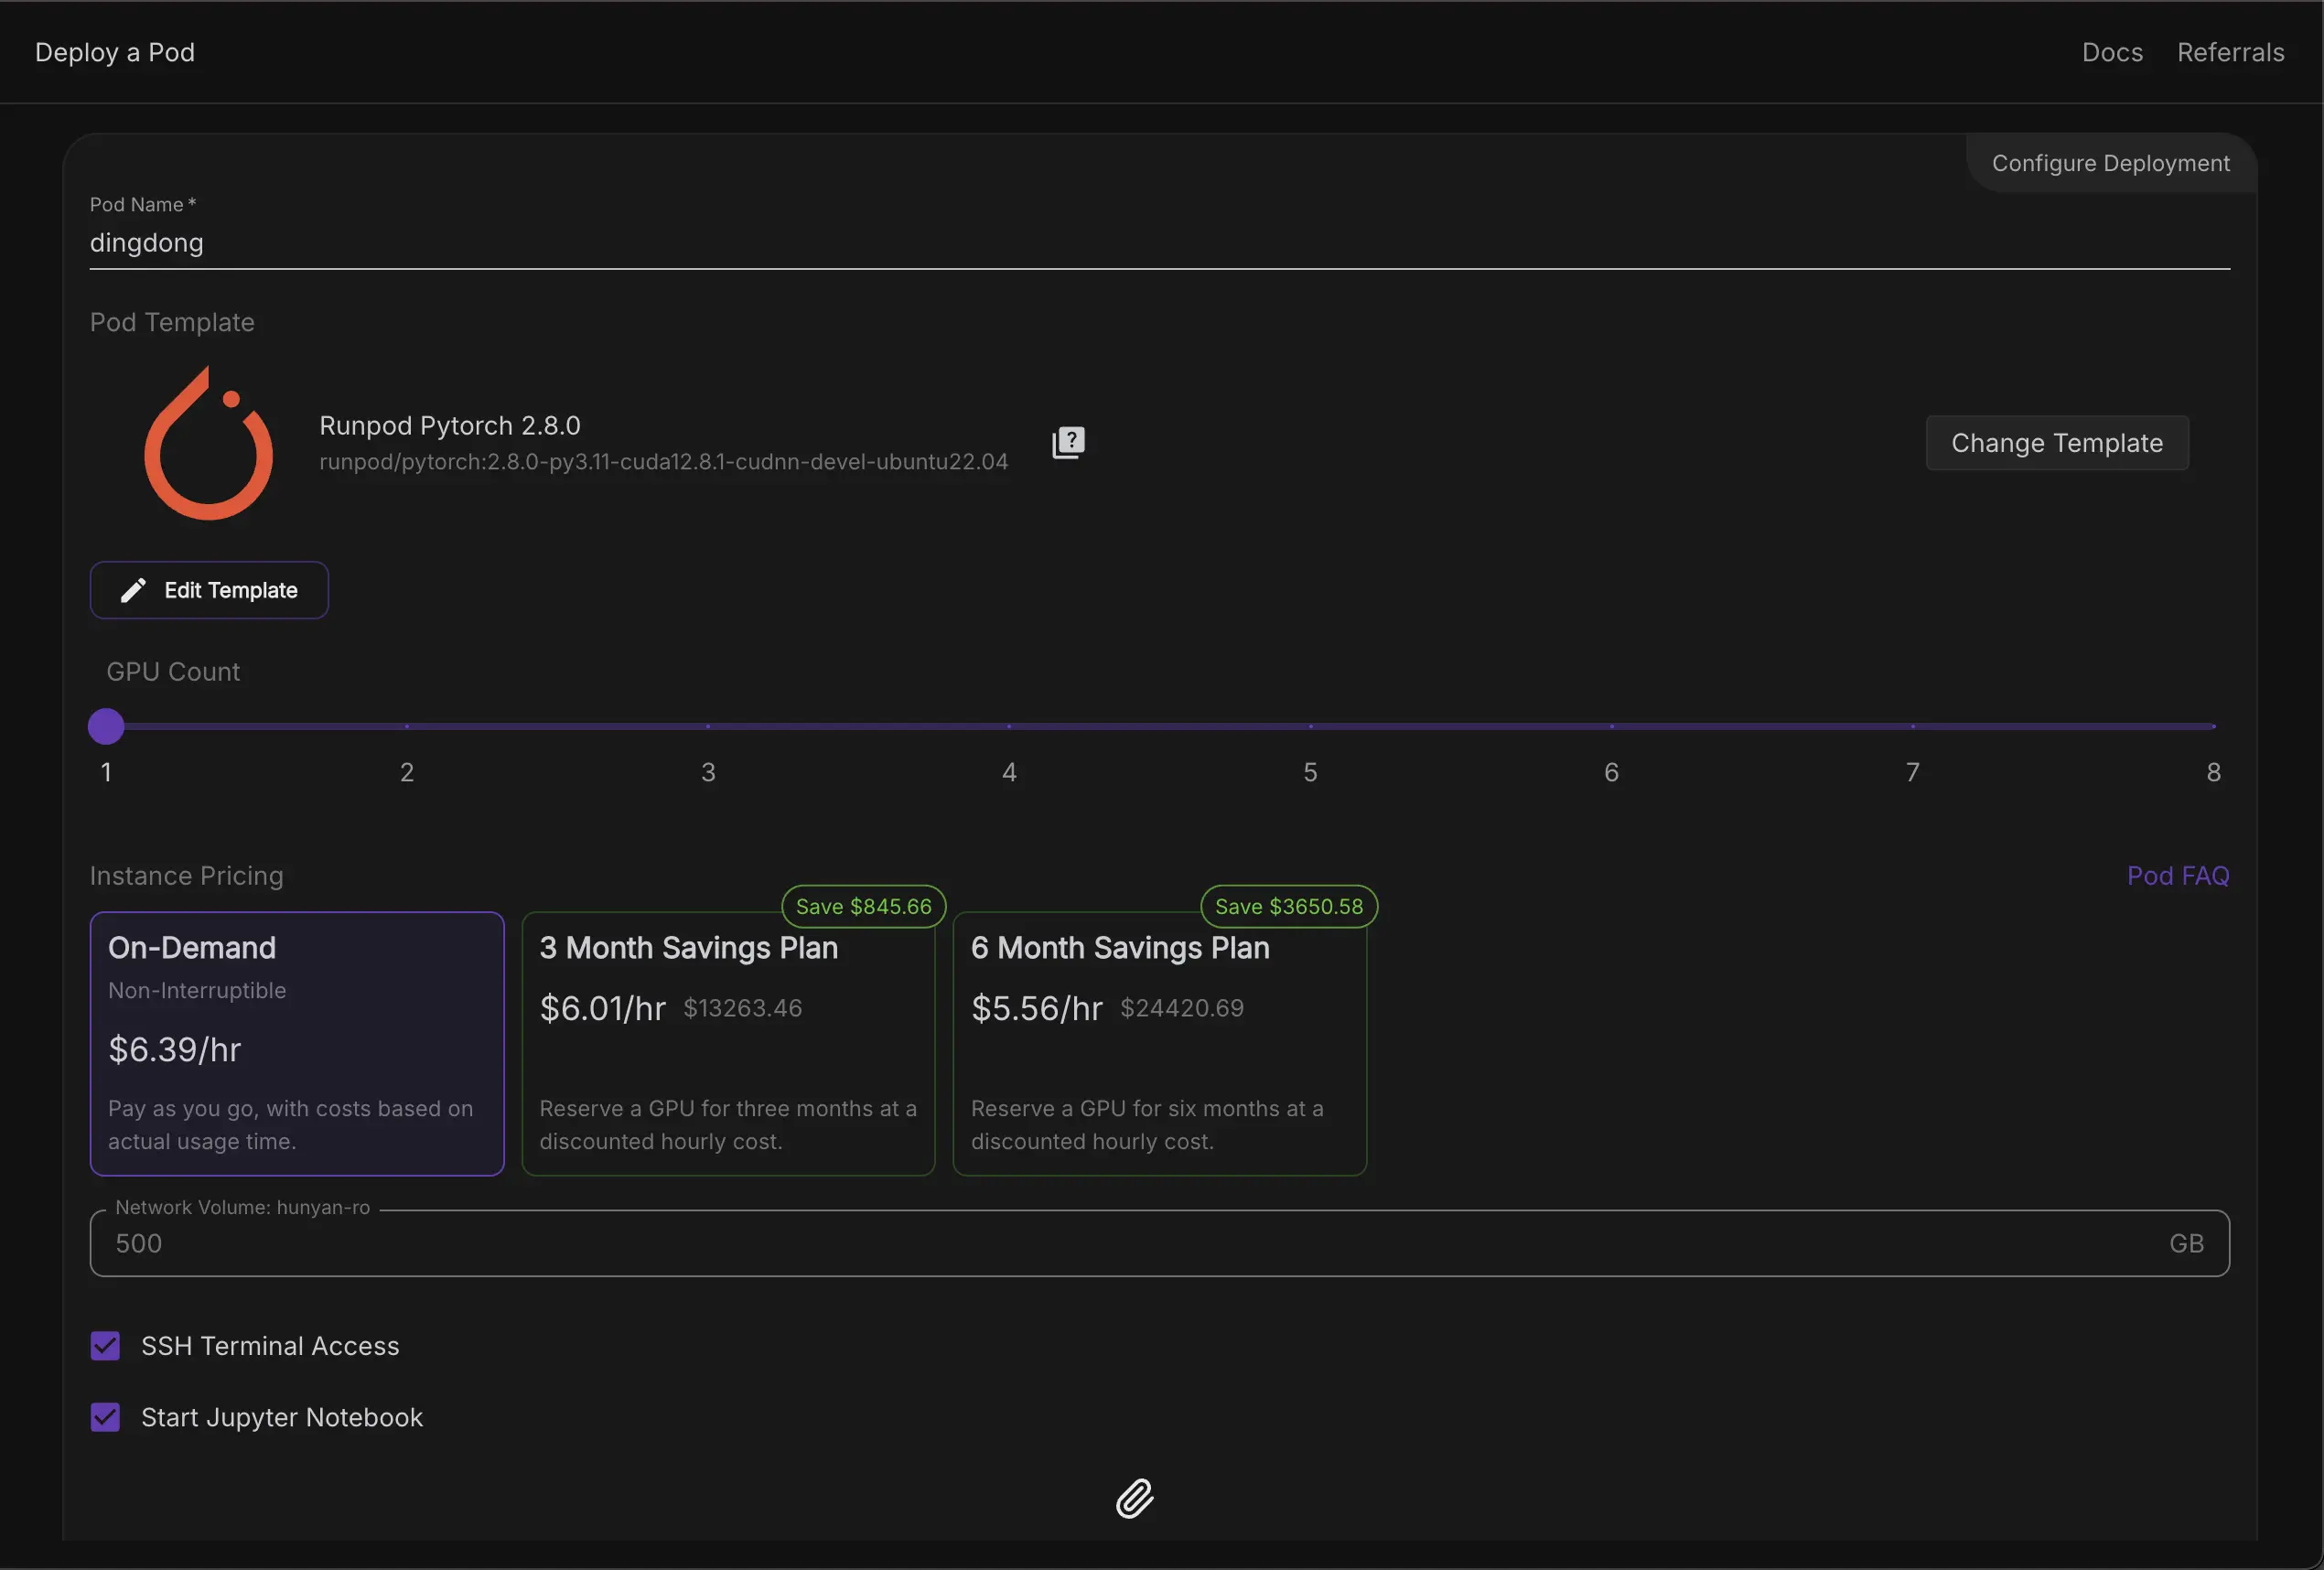Click the PyTorch flame logo
Viewport: 2324px width, 1570px height.
click(208, 444)
